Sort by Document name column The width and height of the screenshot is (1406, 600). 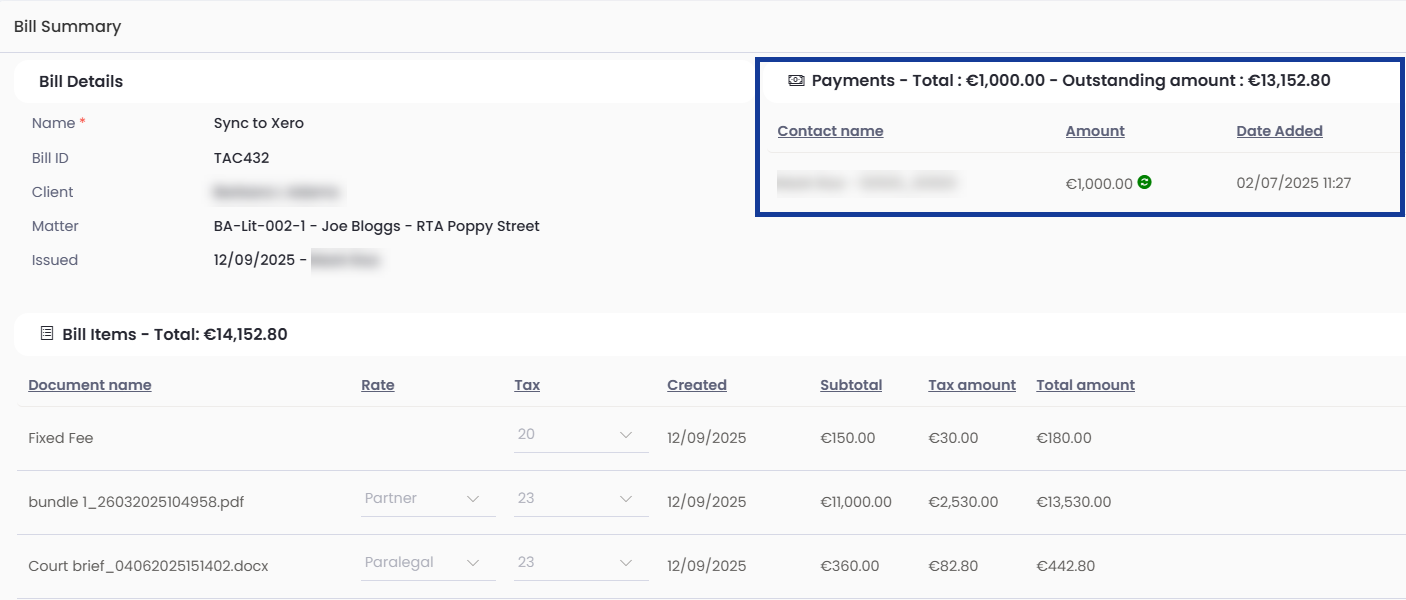tap(90, 385)
